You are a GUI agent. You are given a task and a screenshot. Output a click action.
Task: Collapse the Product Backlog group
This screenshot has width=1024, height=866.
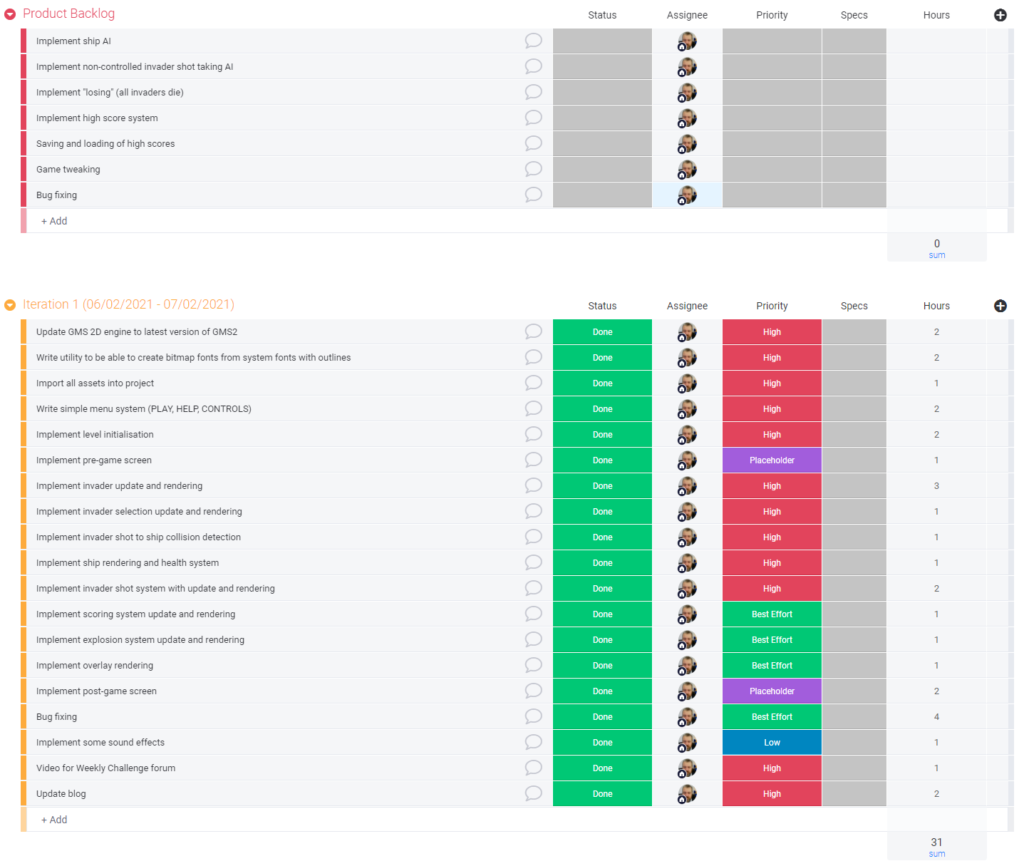(10, 15)
